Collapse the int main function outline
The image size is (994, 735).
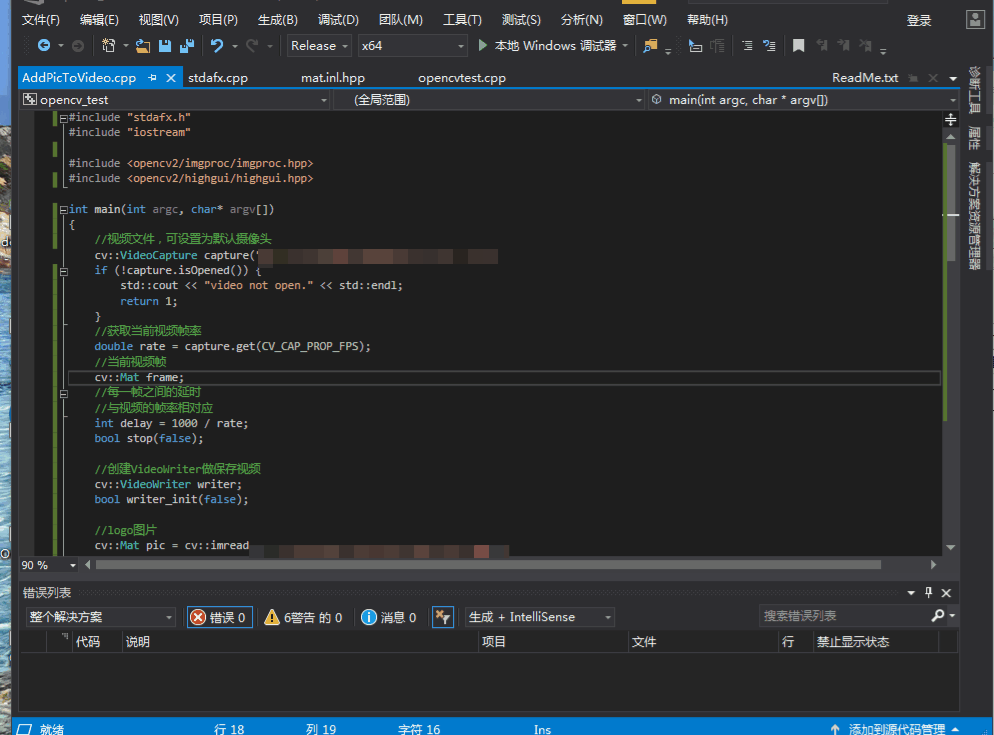click(x=63, y=209)
